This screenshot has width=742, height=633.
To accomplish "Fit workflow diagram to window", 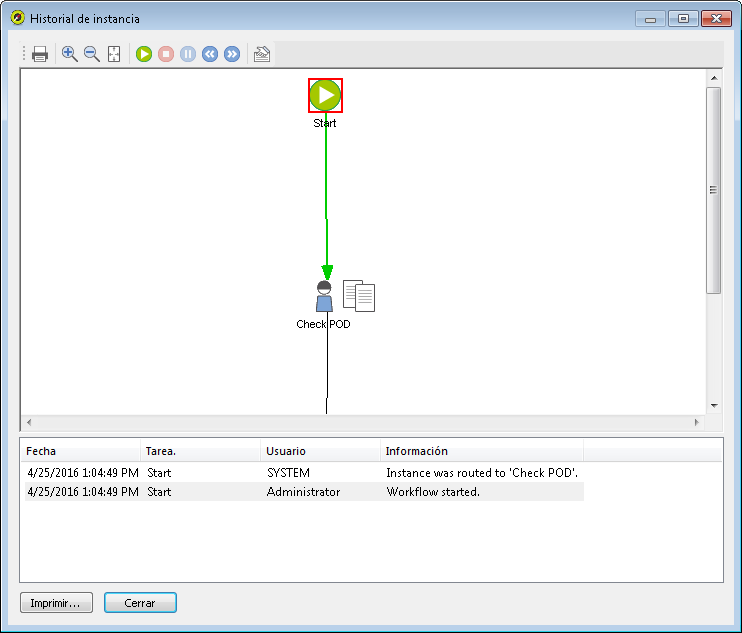I will click(114, 54).
